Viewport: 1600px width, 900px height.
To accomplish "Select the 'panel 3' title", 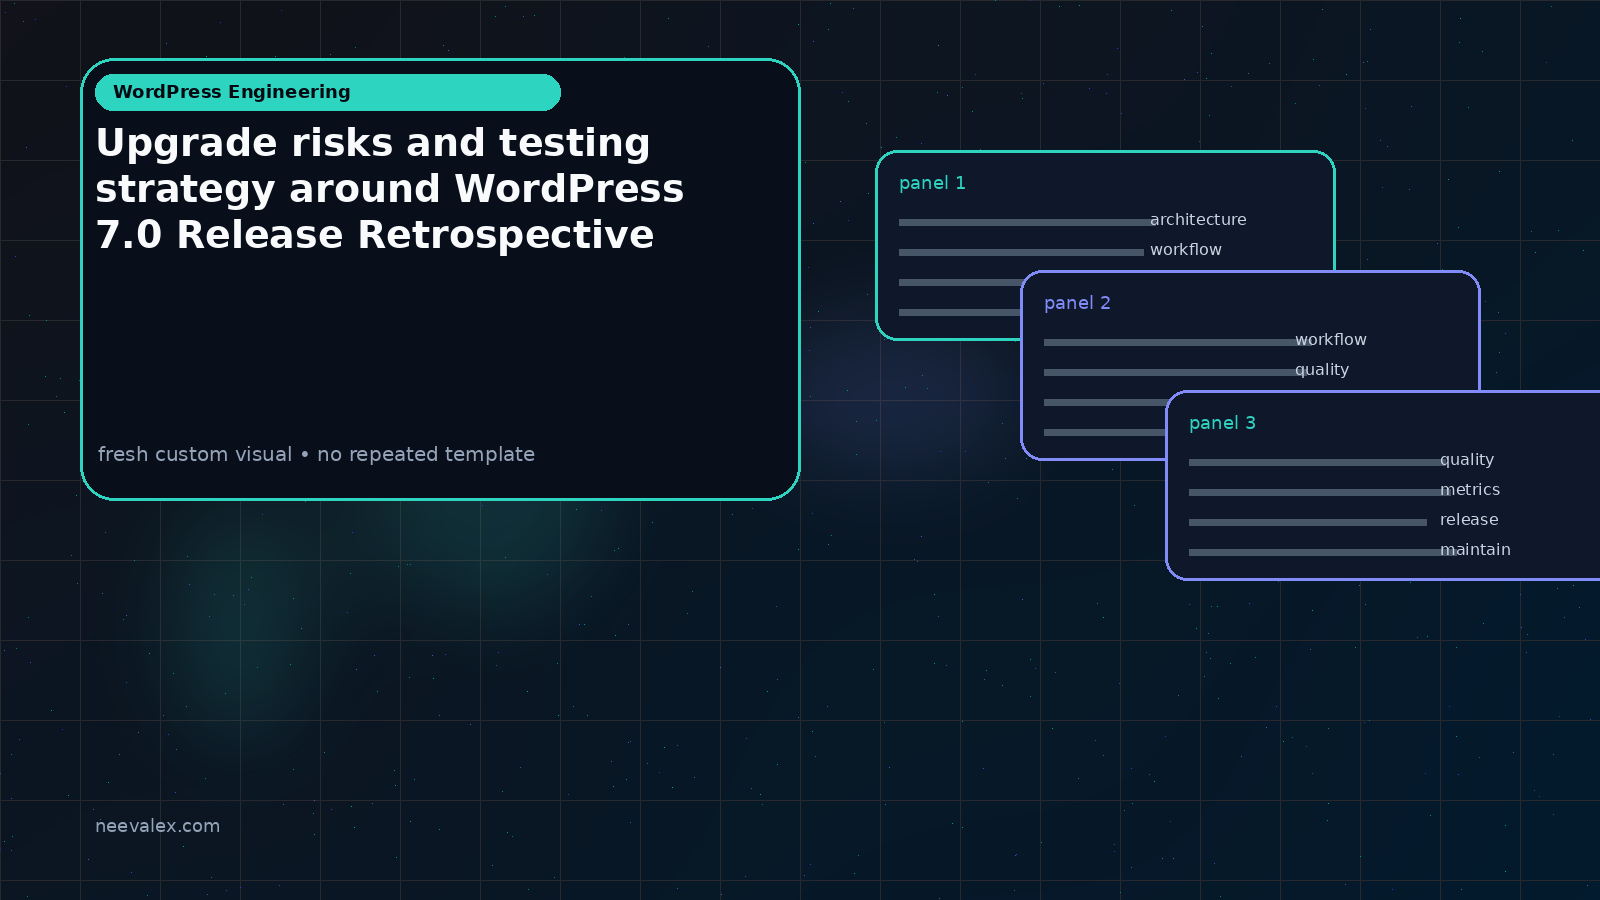I will click(x=1222, y=423).
